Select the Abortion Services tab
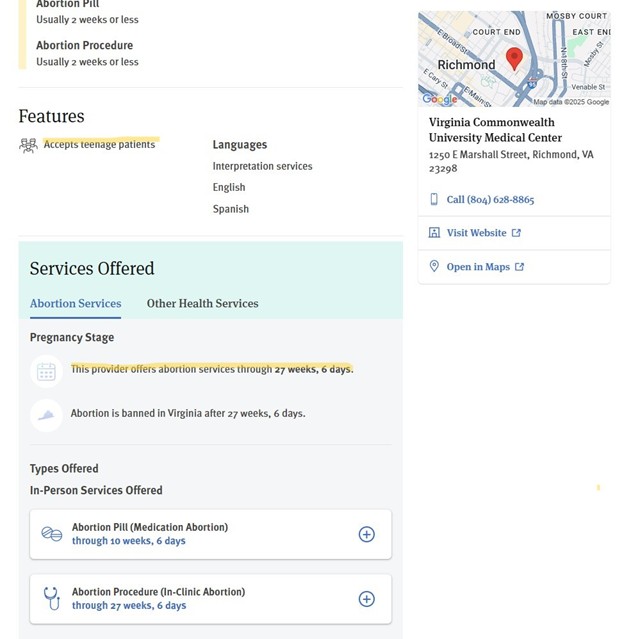631x639 pixels. coord(75,304)
